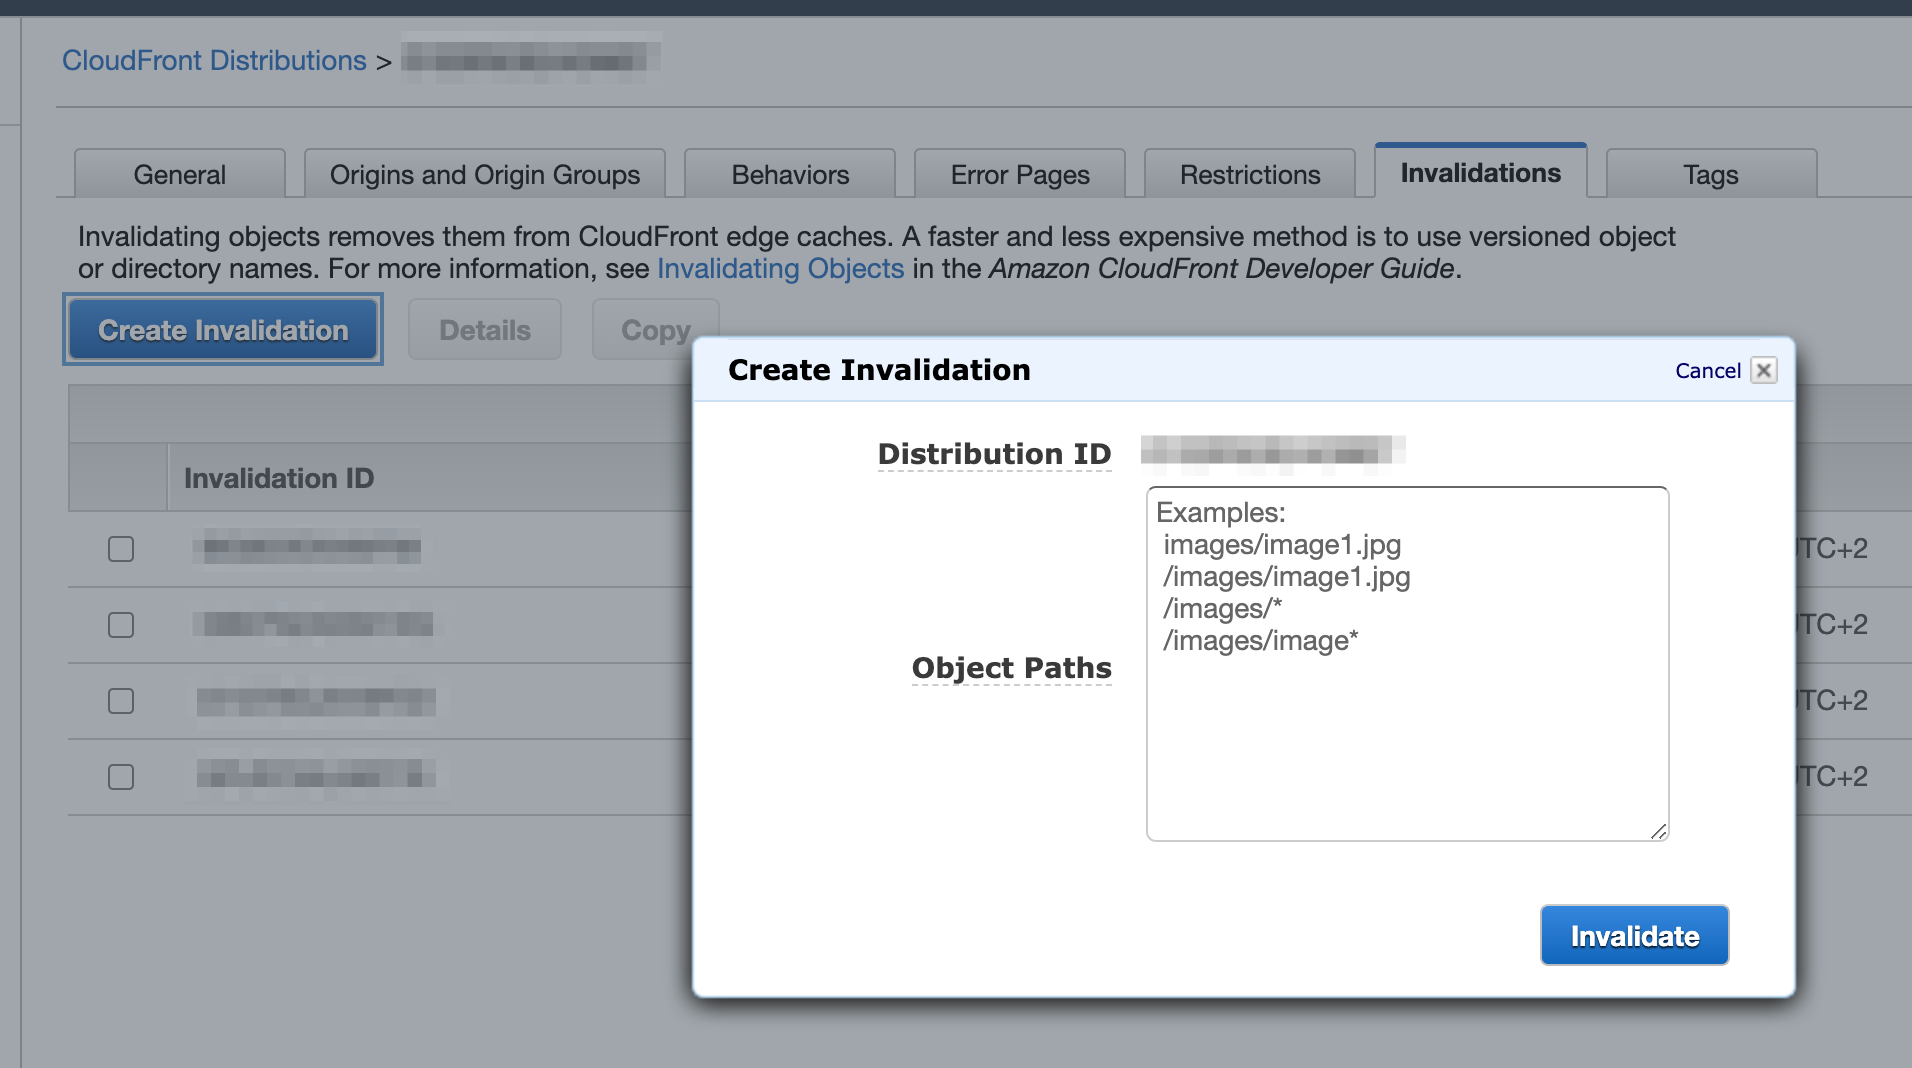1912x1068 pixels.
Task: Tick the fourth invalidation checkbox
Action: (120, 776)
